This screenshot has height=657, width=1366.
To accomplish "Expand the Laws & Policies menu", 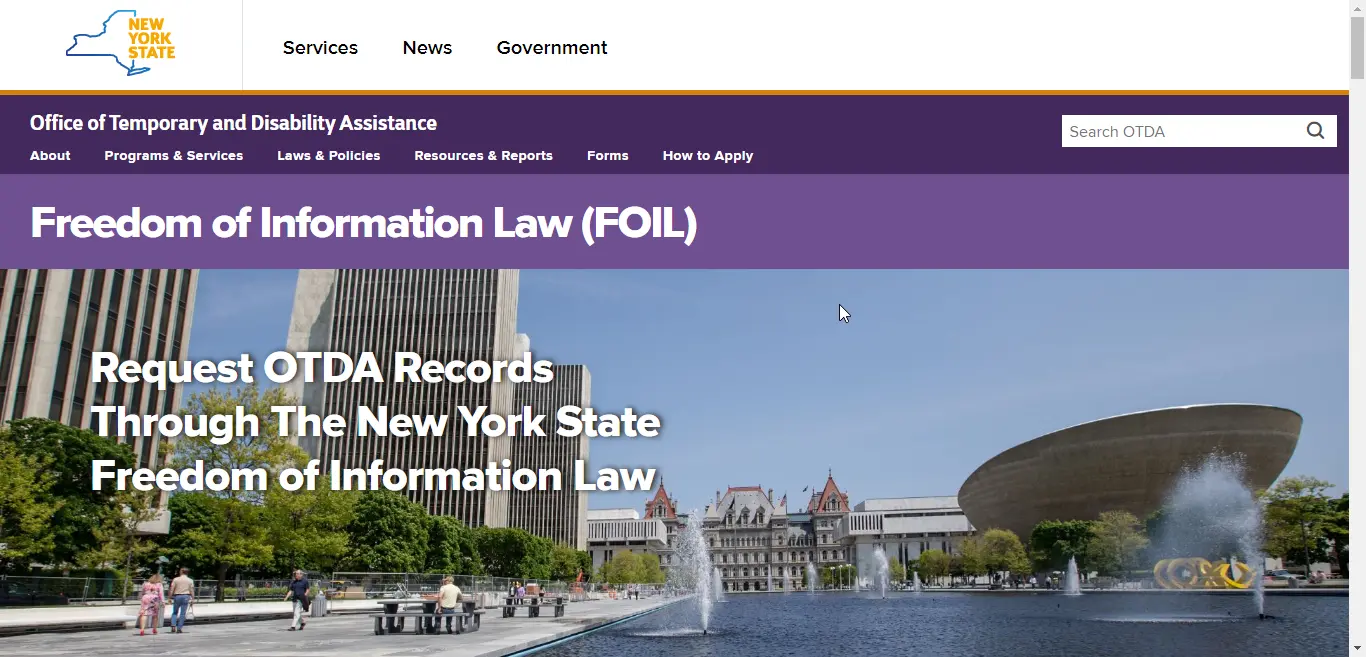I will (329, 156).
